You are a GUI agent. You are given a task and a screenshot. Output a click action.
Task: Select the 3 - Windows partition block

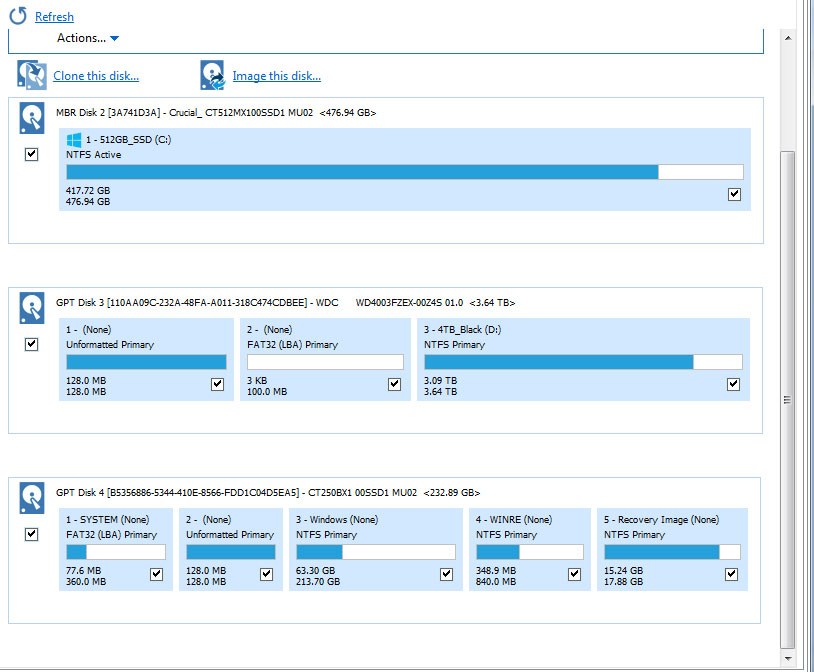point(374,549)
